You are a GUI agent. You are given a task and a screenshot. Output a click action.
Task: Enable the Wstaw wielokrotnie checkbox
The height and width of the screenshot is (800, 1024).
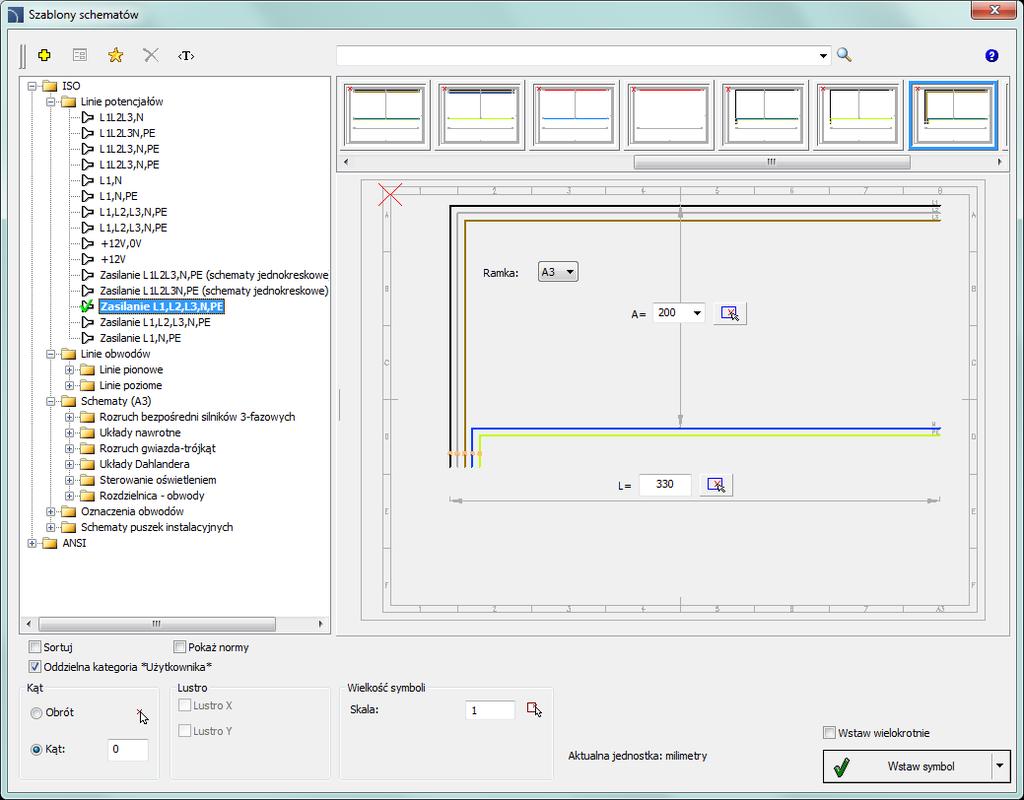(x=829, y=733)
